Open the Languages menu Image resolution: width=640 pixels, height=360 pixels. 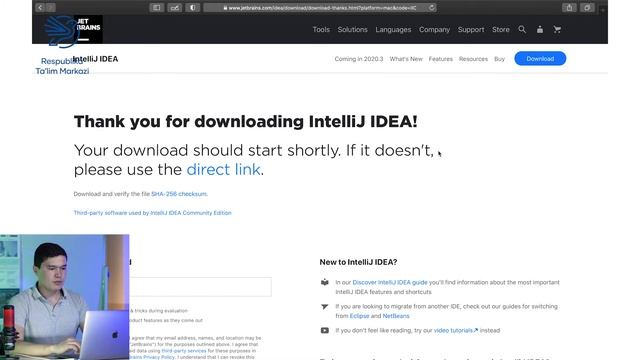click(393, 29)
